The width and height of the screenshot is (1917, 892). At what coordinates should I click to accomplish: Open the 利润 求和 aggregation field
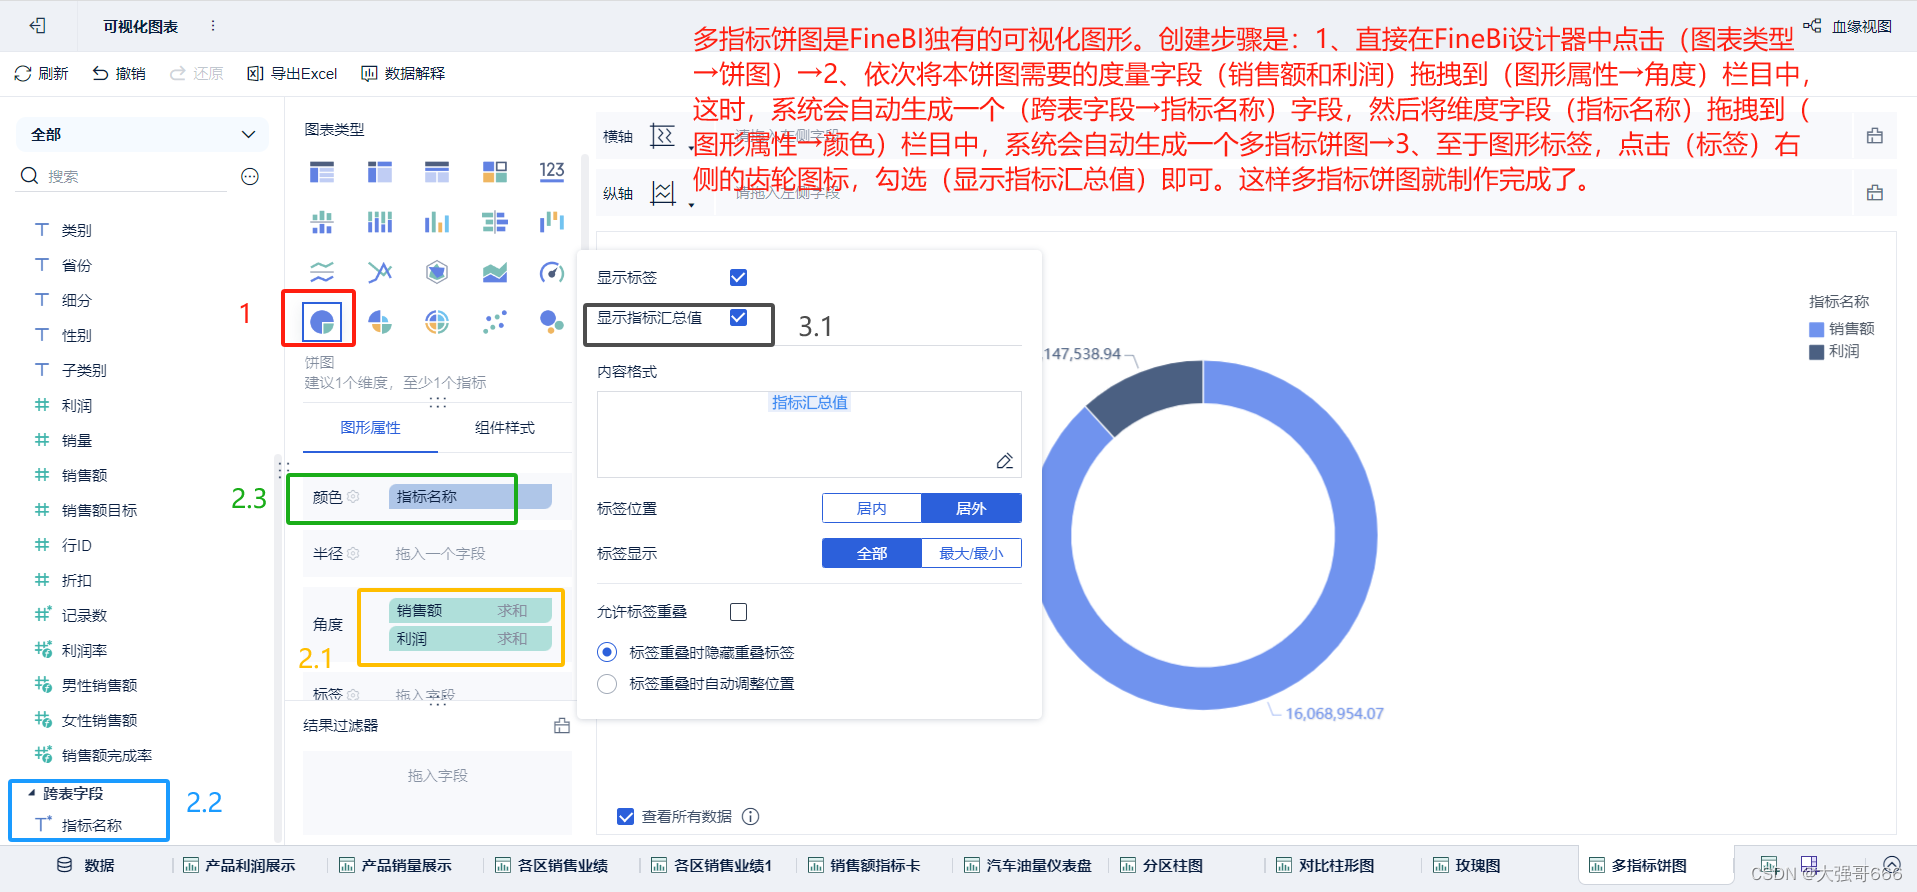(470, 638)
